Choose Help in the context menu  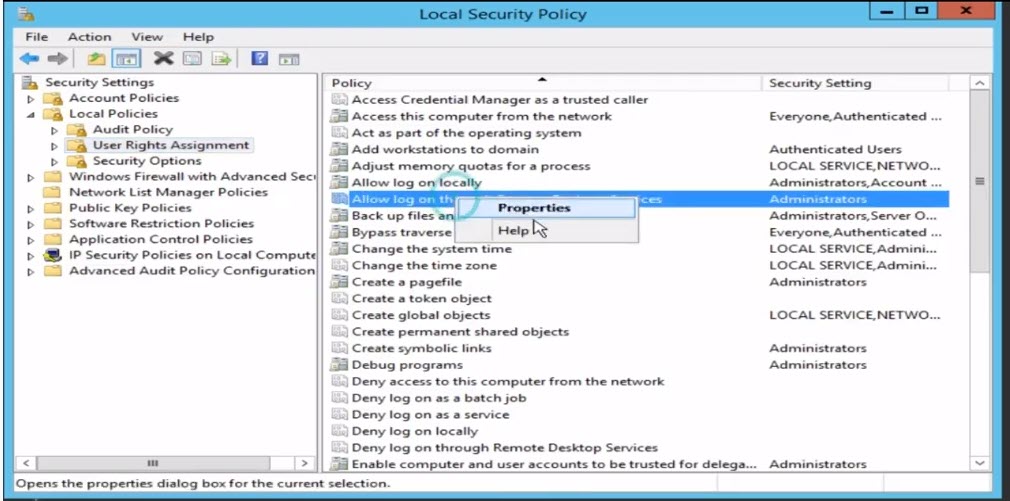click(513, 231)
